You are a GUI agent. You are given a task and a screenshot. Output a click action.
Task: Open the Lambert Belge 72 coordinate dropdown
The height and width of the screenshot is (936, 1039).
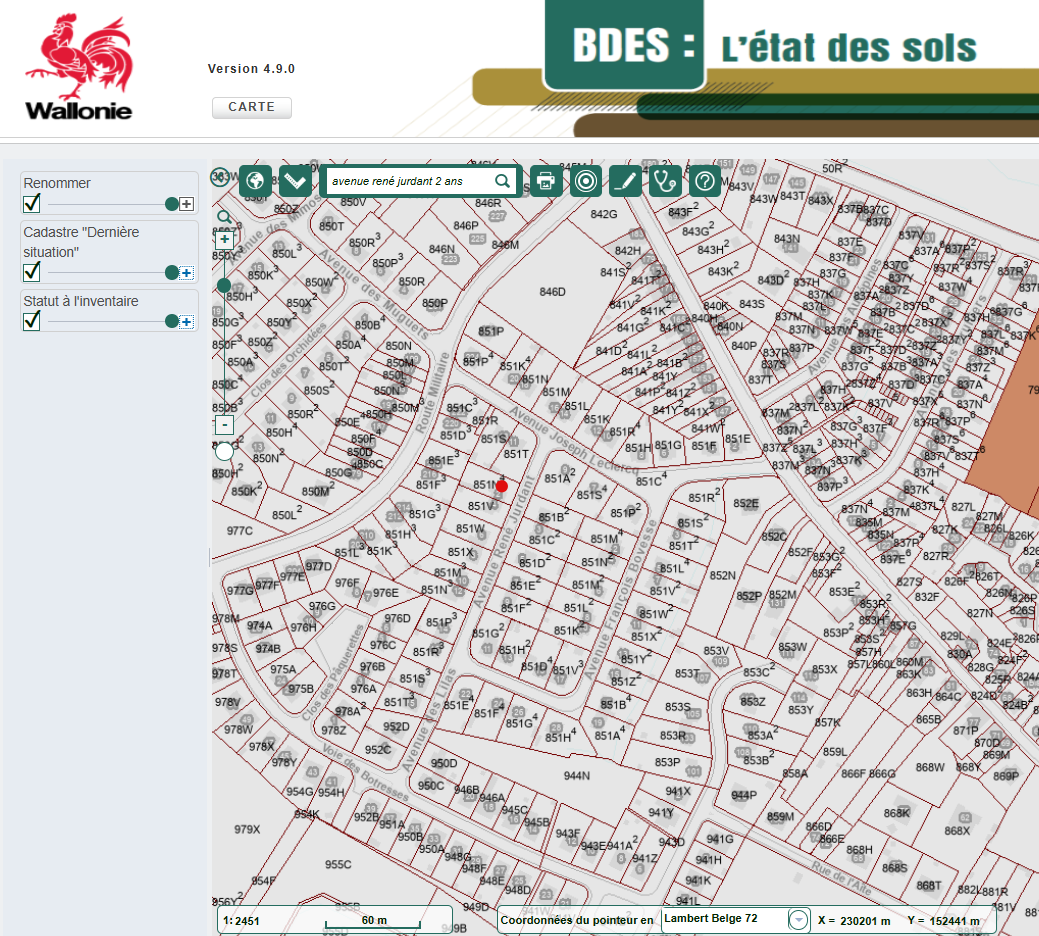click(798, 920)
